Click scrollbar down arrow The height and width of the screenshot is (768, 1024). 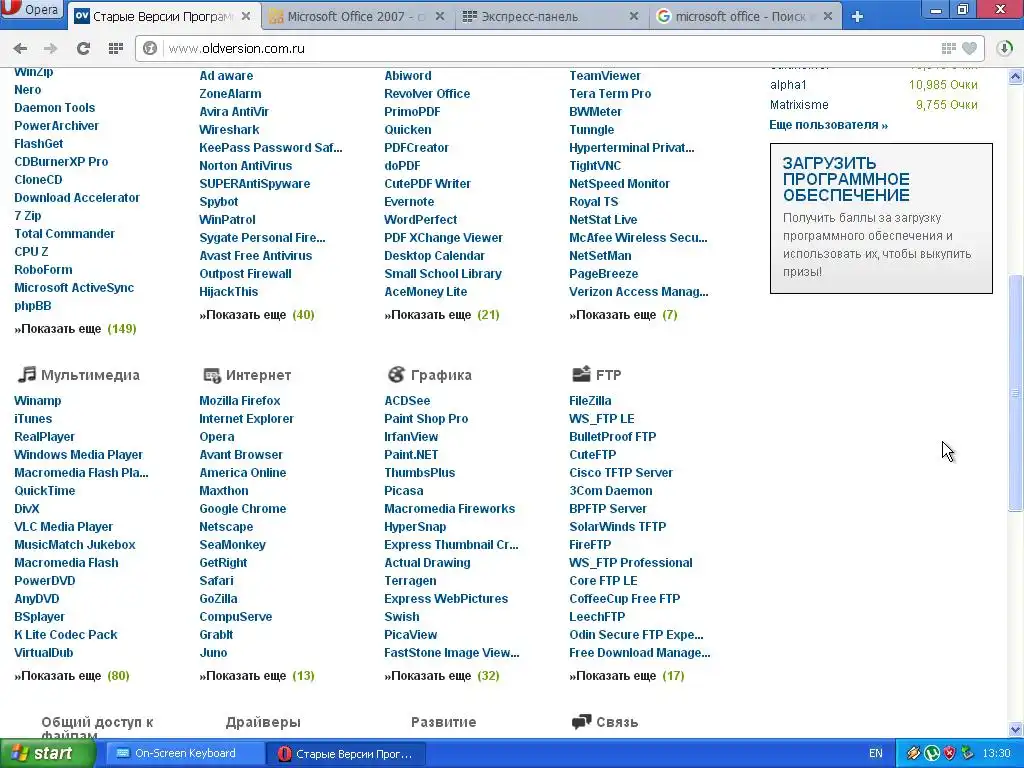tap(1016, 729)
